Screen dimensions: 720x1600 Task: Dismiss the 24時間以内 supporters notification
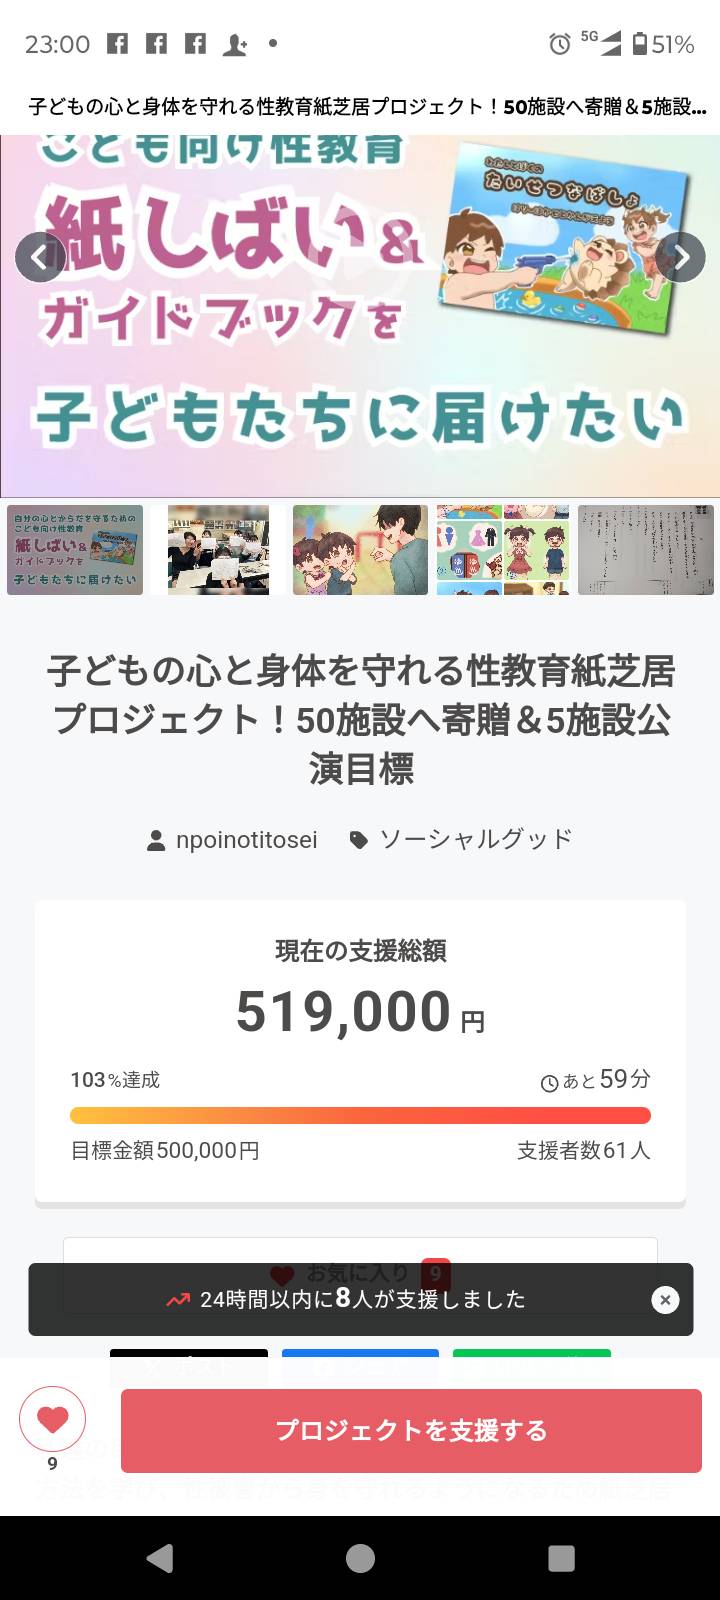pyautogui.click(x=665, y=1299)
